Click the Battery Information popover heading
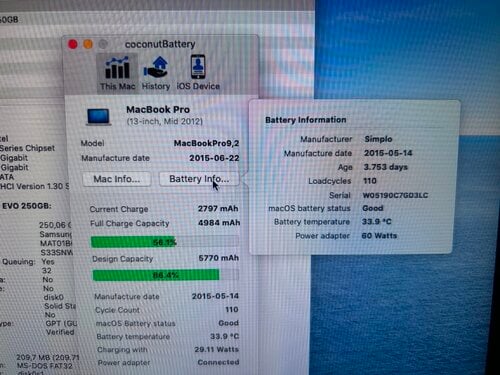Screen dimensions: 500x375 [306, 120]
